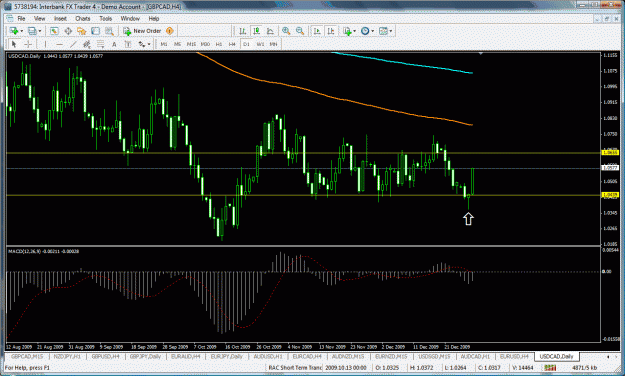The image size is (625, 376).
Task: Click the Zoom In magnifier icon
Action: (x=286, y=31)
